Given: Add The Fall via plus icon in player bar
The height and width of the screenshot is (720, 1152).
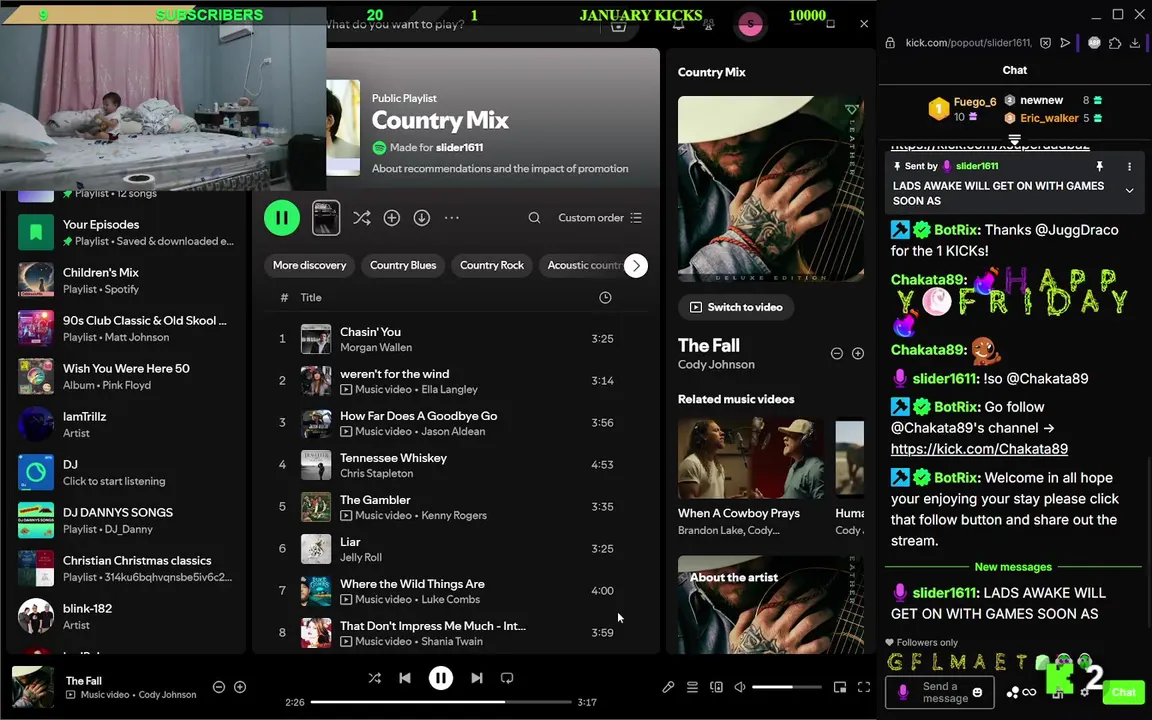Looking at the screenshot, I should point(240,687).
